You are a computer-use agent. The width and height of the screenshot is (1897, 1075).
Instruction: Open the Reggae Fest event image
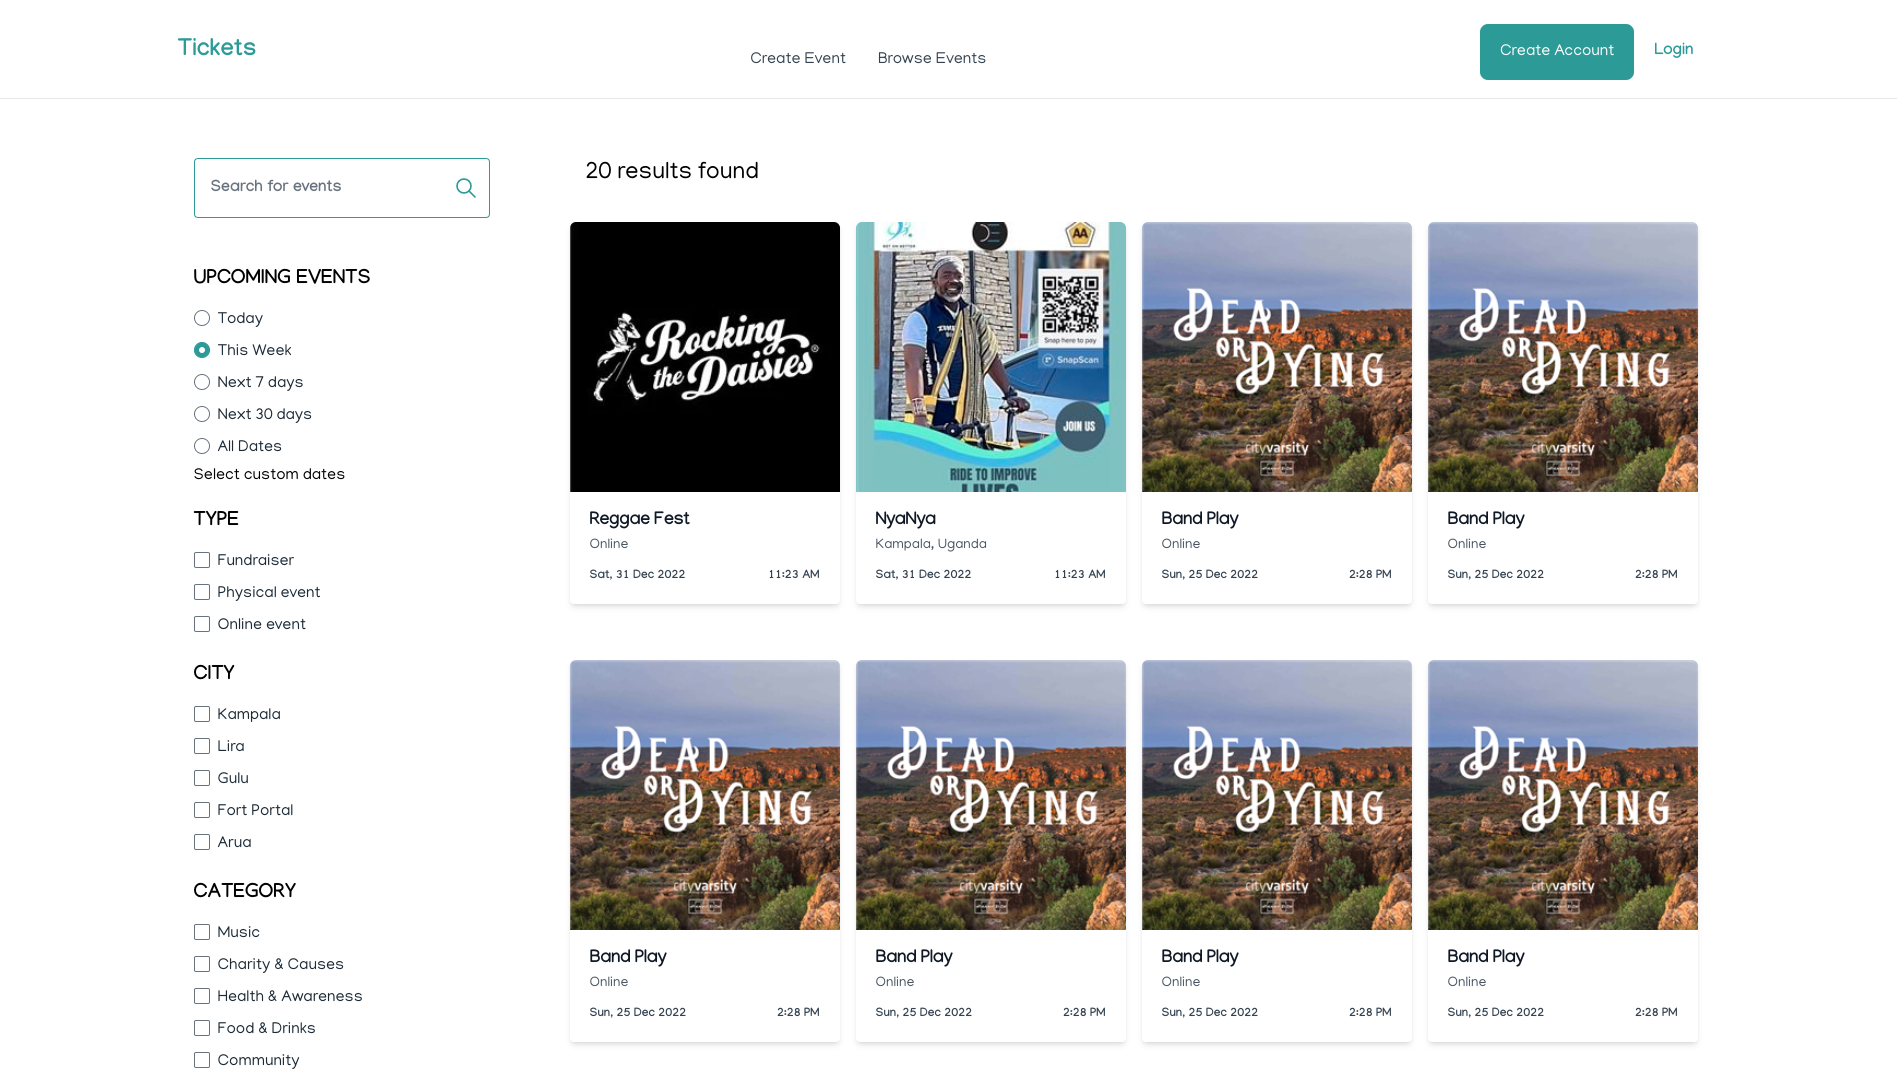(x=704, y=357)
